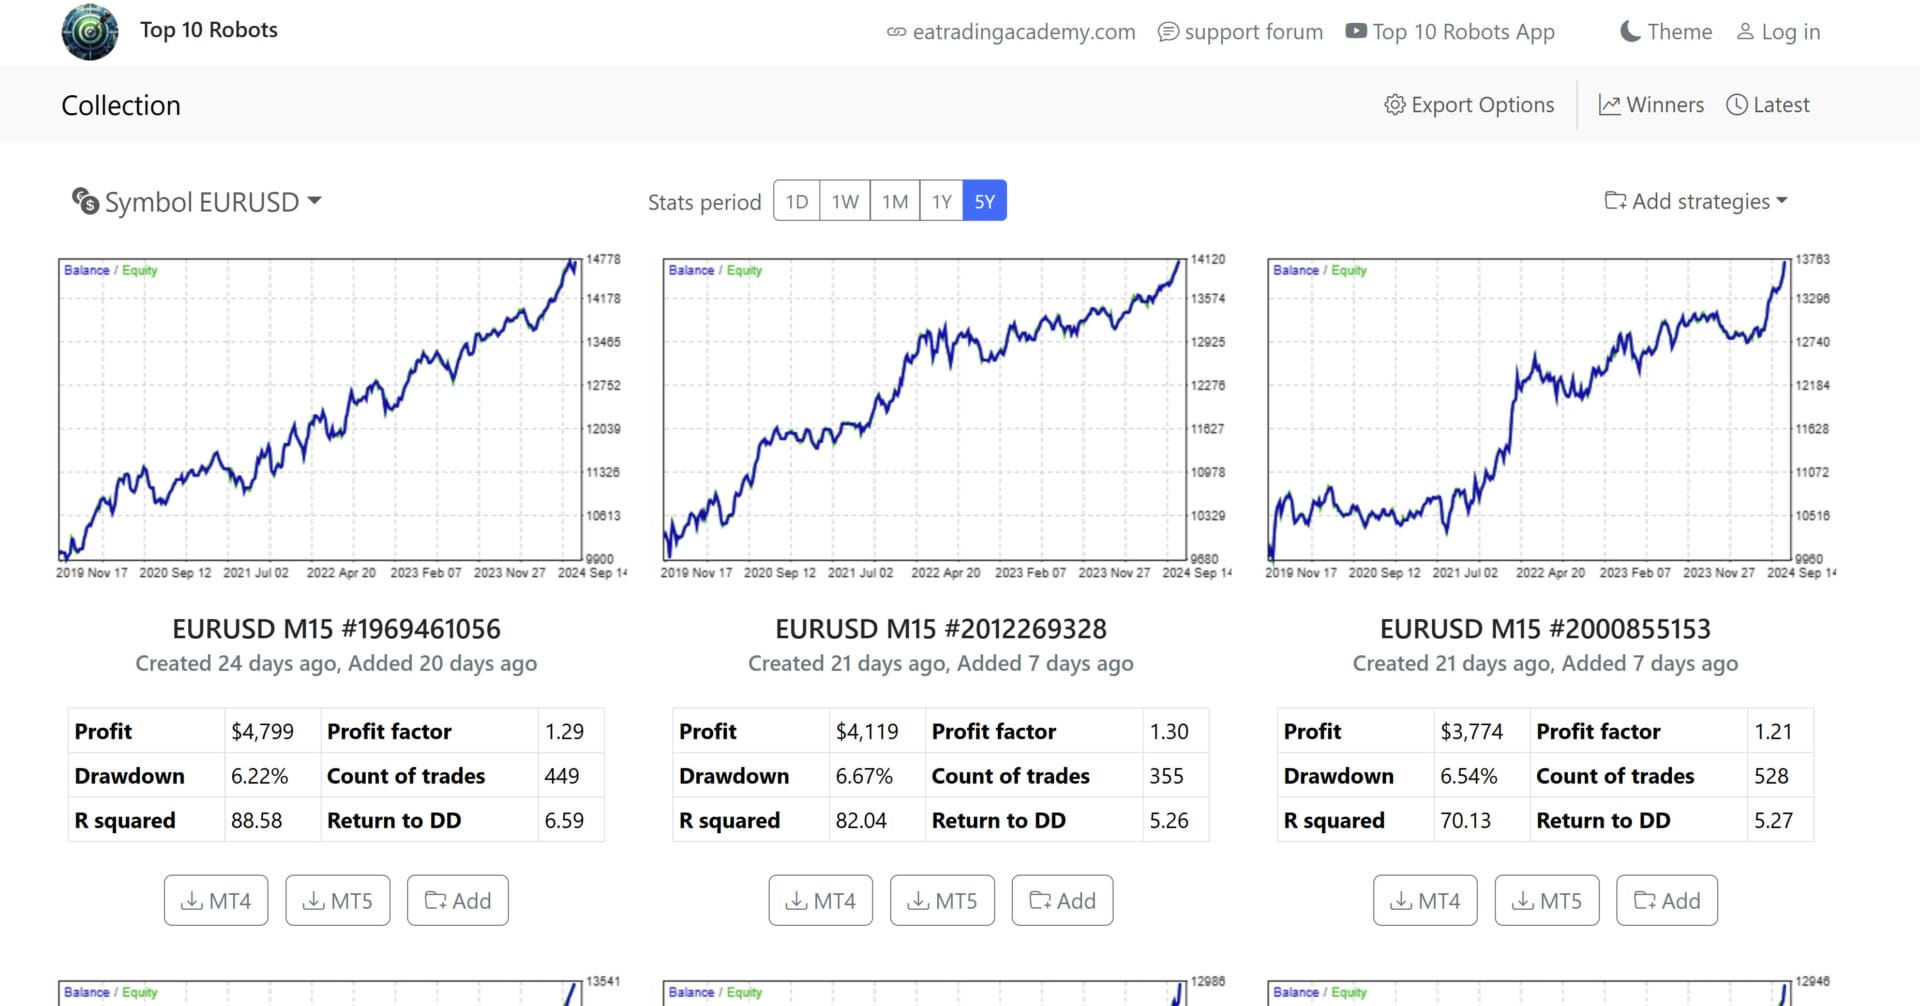Add strategy #2000855153 to collection
This screenshot has height=1006, width=1920.
coord(1666,901)
